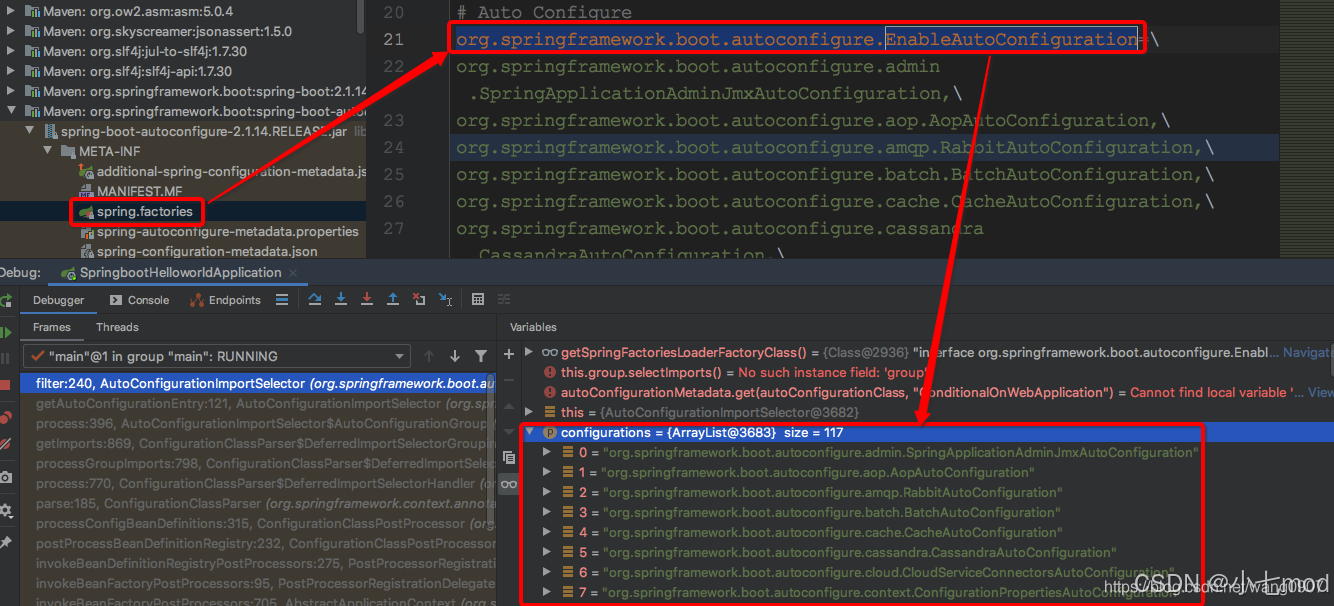Expand configurations element 5 CassandraAutoConfiguration
The image size is (1334, 606).
(x=546, y=552)
